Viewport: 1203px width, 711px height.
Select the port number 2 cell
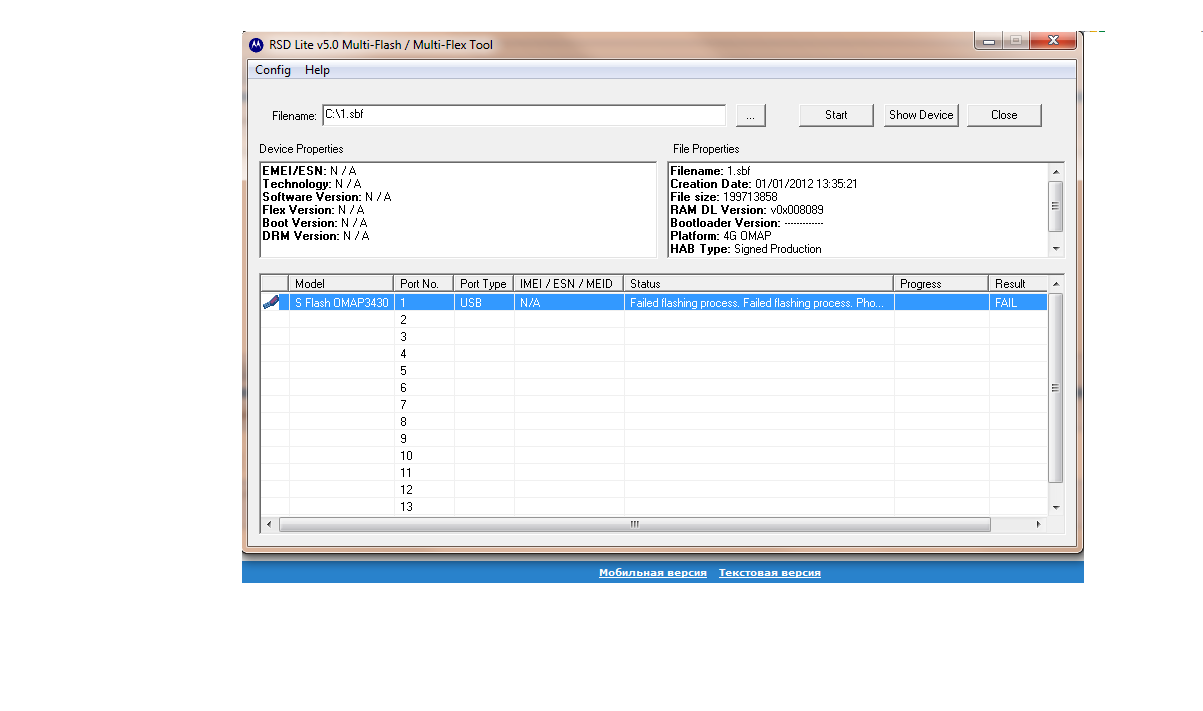pos(424,319)
